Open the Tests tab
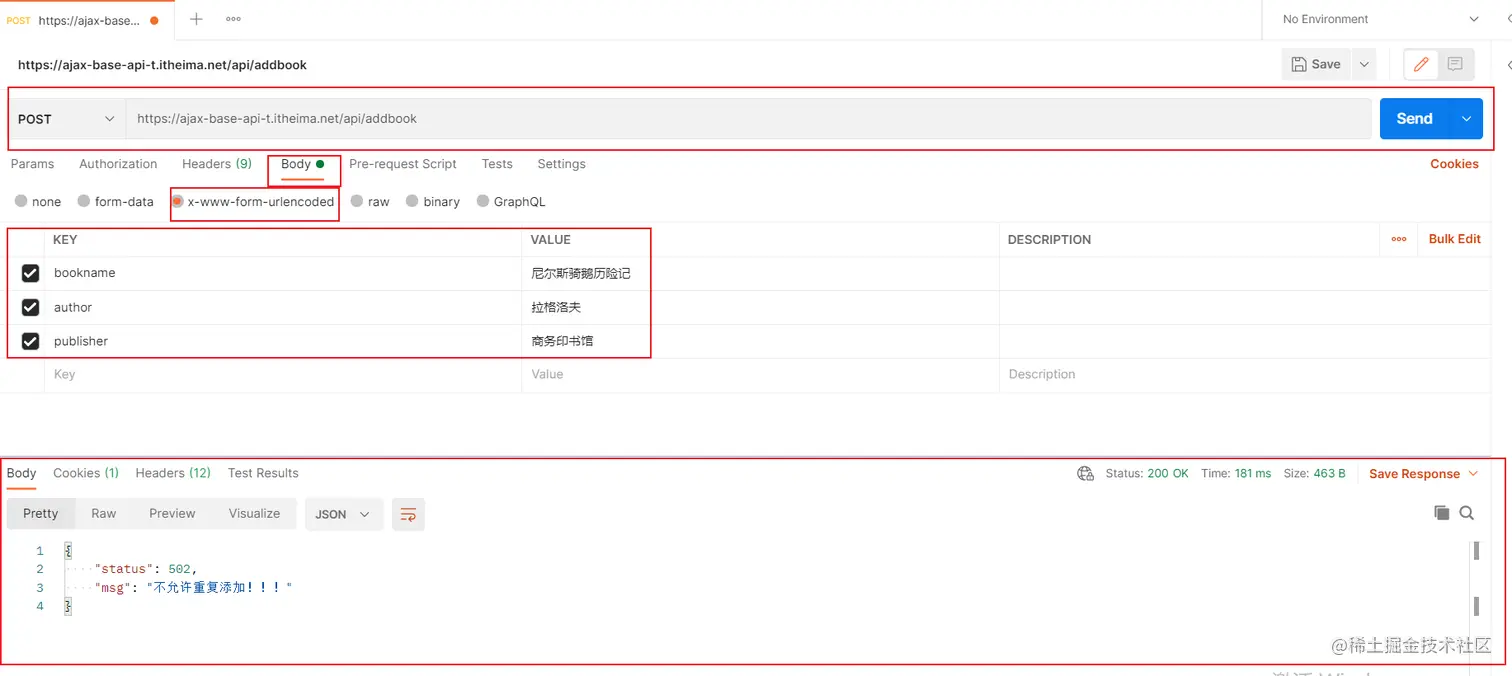 pyautogui.click(x=497, y=164)
